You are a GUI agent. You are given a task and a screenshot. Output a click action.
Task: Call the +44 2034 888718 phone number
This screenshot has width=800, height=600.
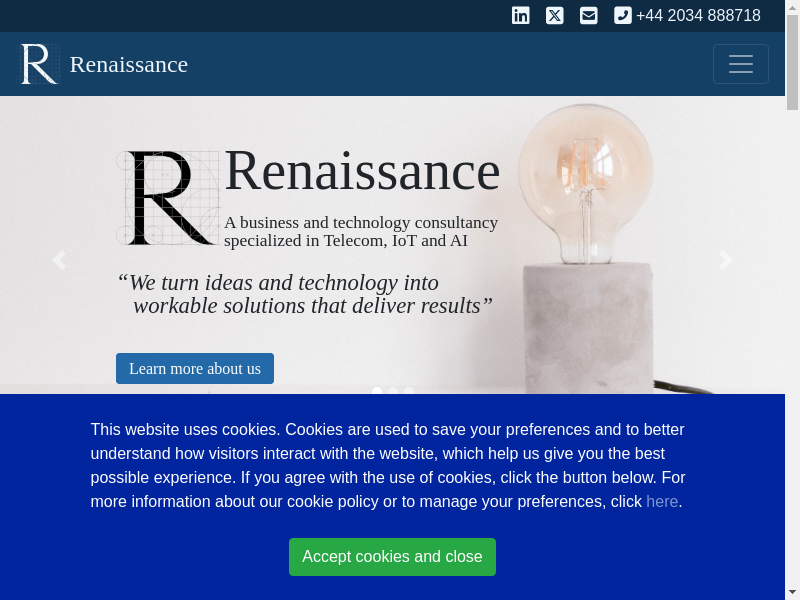[698, 15]
